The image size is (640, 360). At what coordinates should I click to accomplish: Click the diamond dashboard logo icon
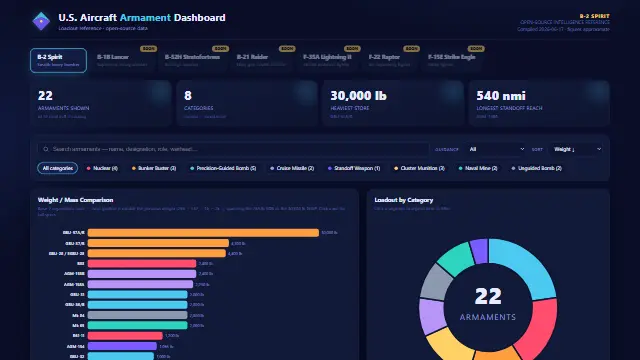(x=41, y=21)
